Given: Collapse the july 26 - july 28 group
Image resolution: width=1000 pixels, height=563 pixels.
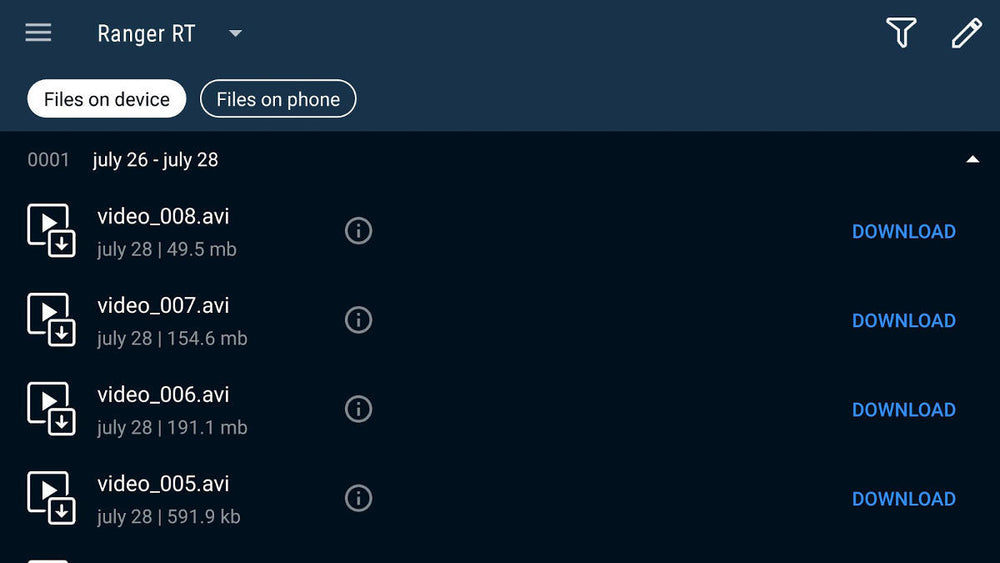Looking at the screenshot, I should 972,160.
